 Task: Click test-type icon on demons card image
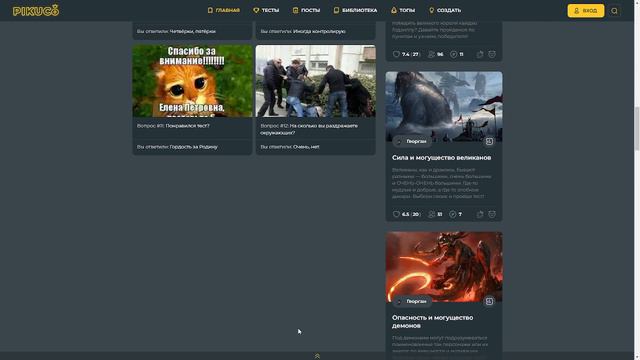(489, 301)
